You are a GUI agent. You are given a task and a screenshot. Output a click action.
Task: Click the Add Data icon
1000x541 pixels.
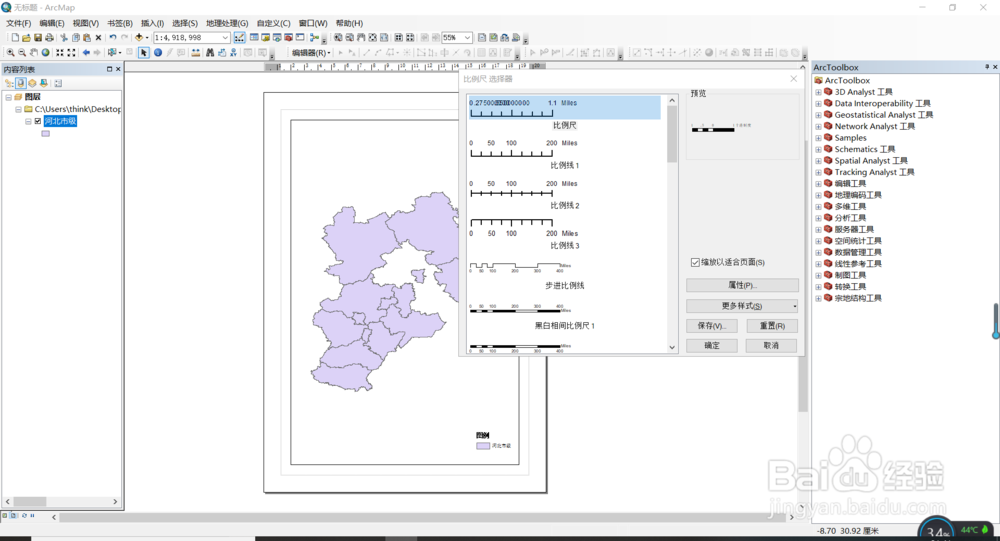138,38
